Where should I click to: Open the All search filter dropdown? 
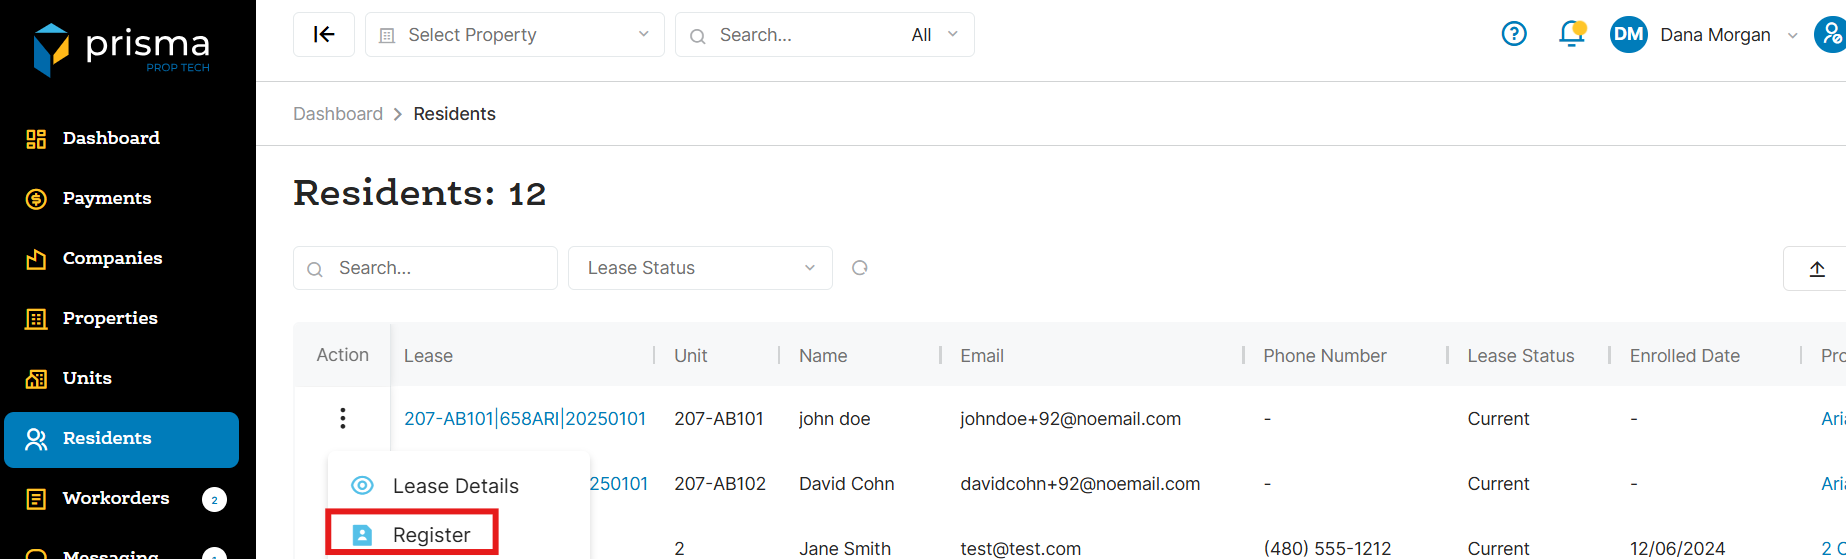(934, 35)
